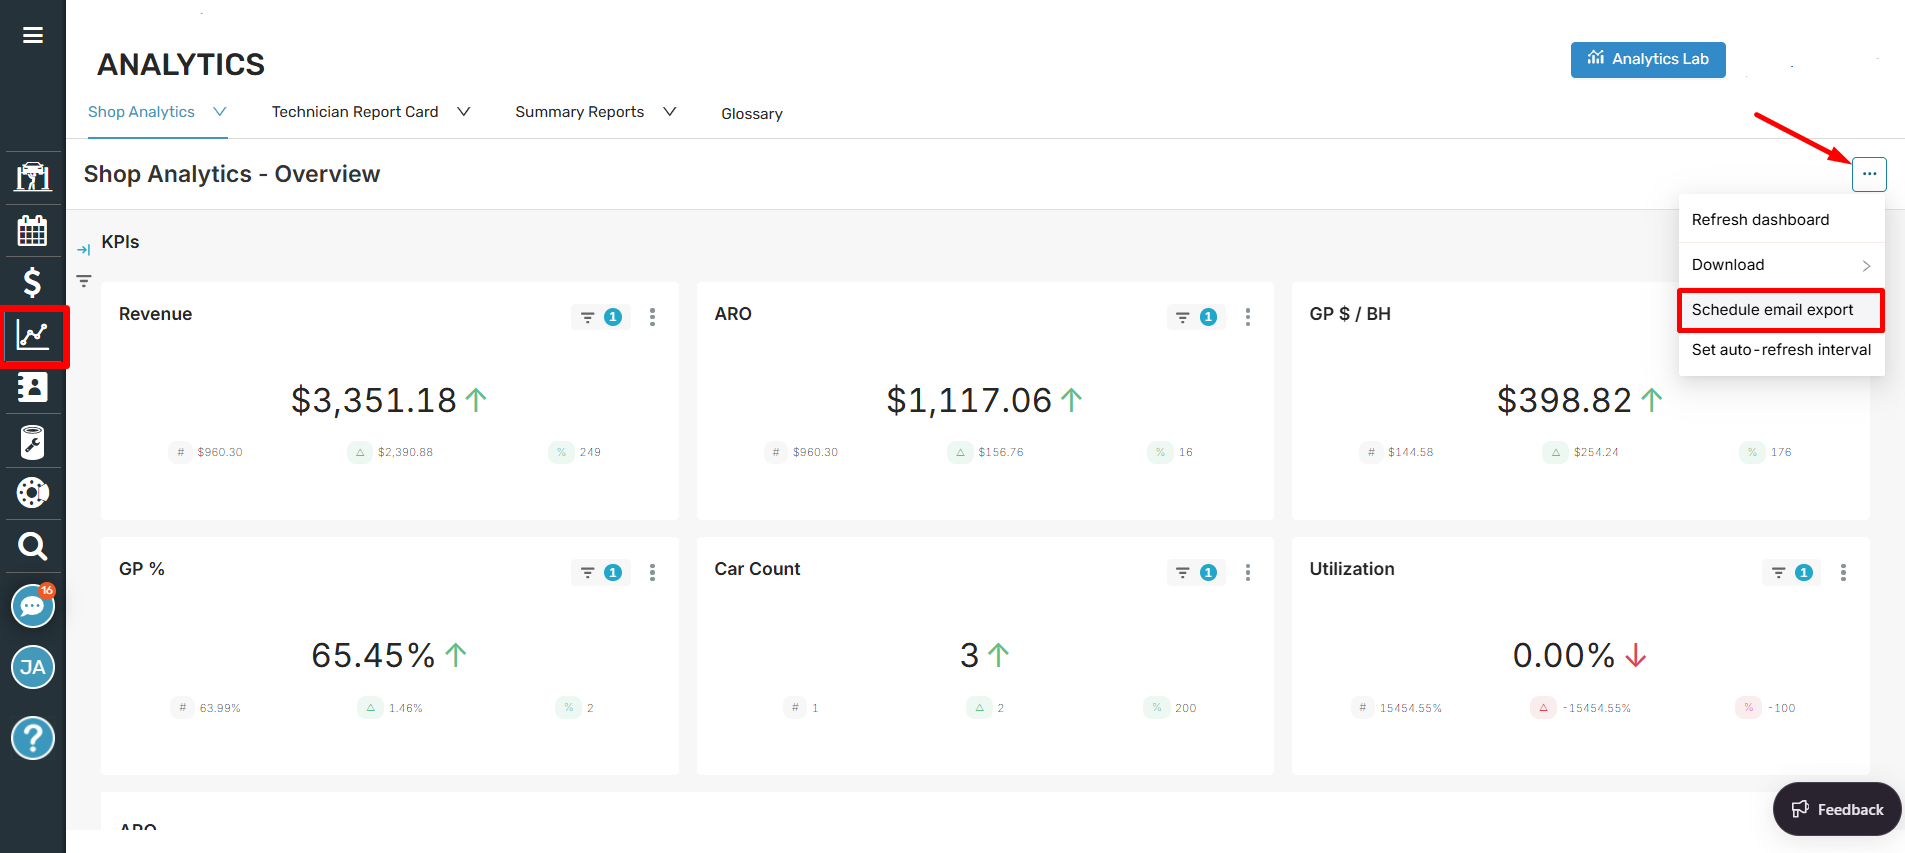The height and width of the screenshot is (853, 1905).
Task: Click Revenue percent change 249
Action: click(590, 452)
